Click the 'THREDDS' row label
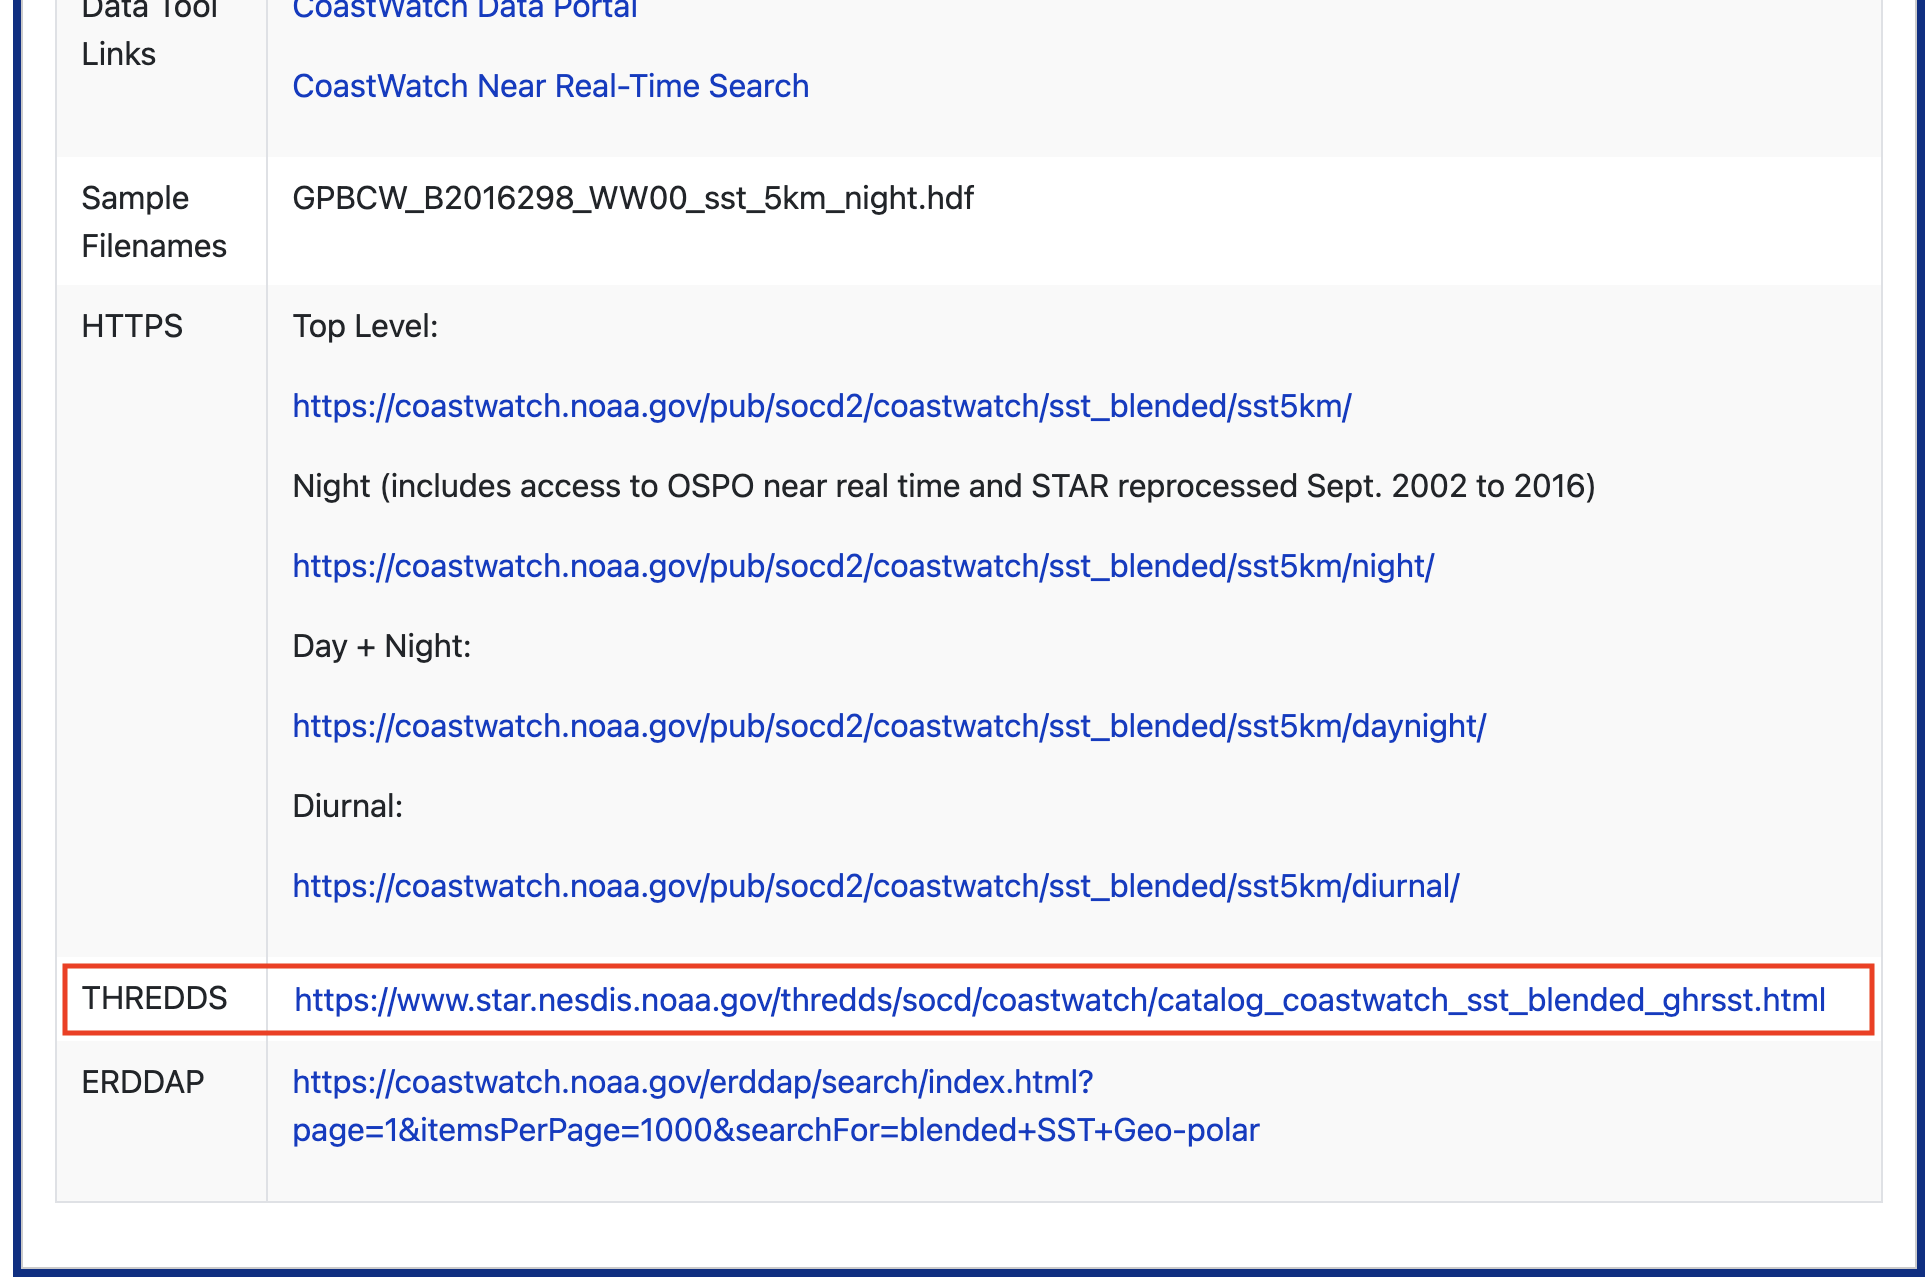Image resolution: width=1932 pixels, height=1286 pixels. click(155, 998)
